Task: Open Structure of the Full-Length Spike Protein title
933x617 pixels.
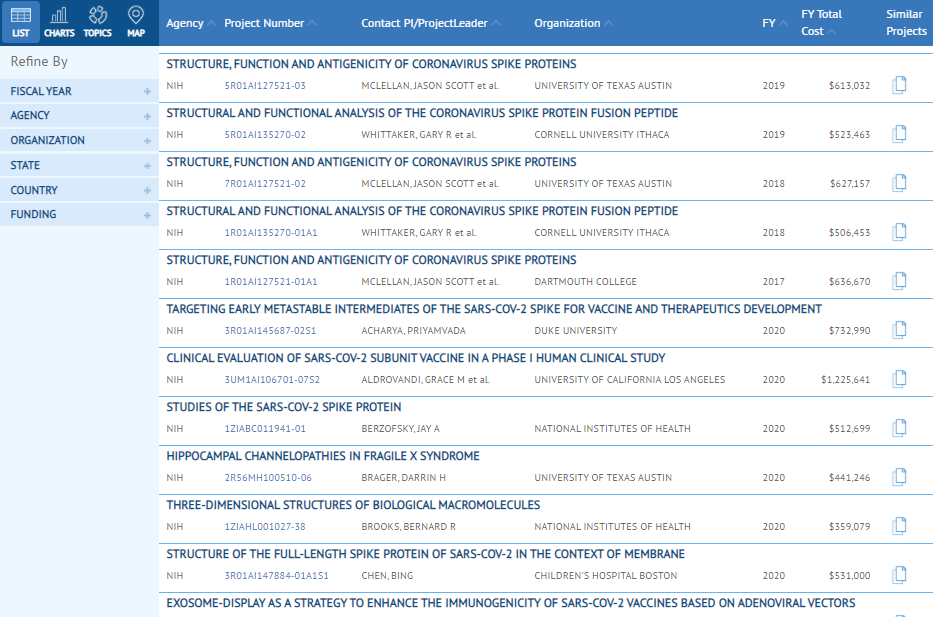Action: pyautogui.click(x=425, y=554)
